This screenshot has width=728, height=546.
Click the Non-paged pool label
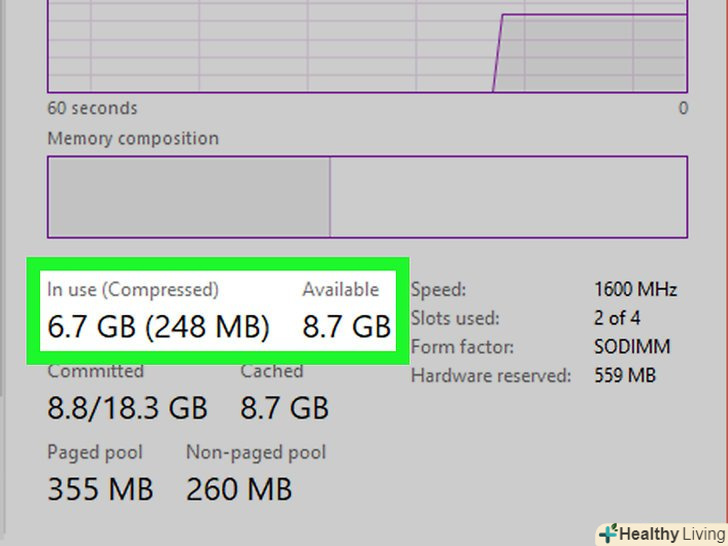[x=255, y=453]
